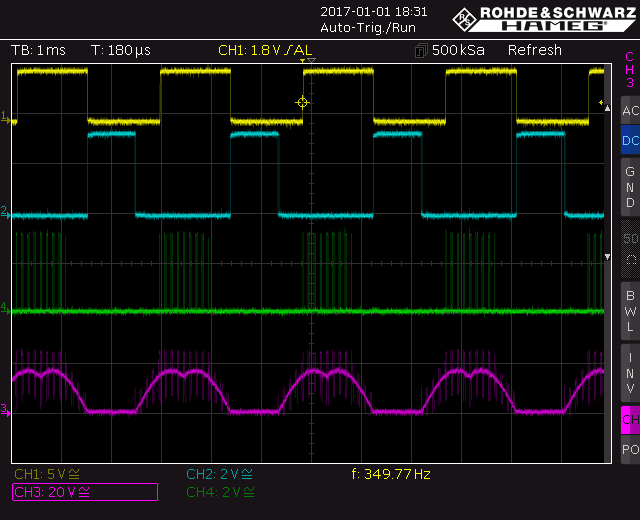Click the yellow channel 1 ground marker
The height and width of the screenshot is (520, 640).
(5, 118)
